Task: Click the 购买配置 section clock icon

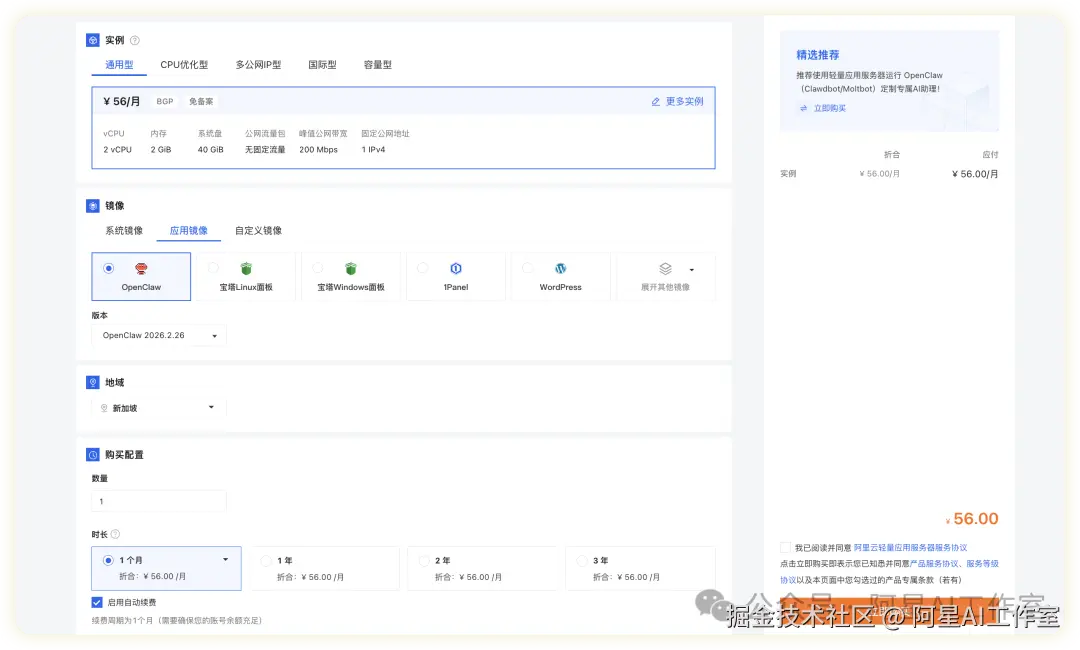Action: click(93, 454)
